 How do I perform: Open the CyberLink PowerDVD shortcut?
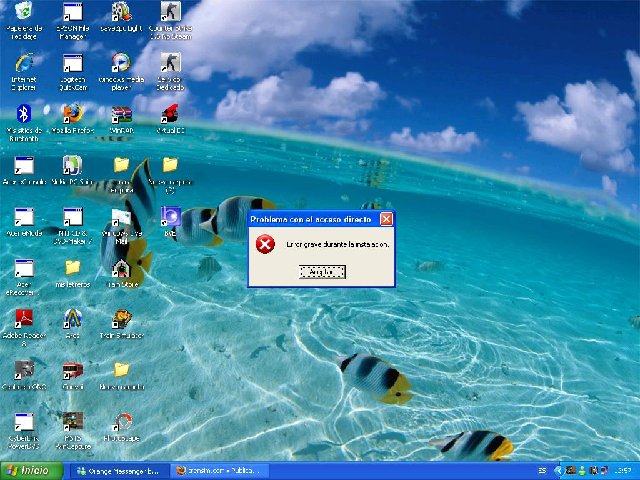(x=23, y=421)
